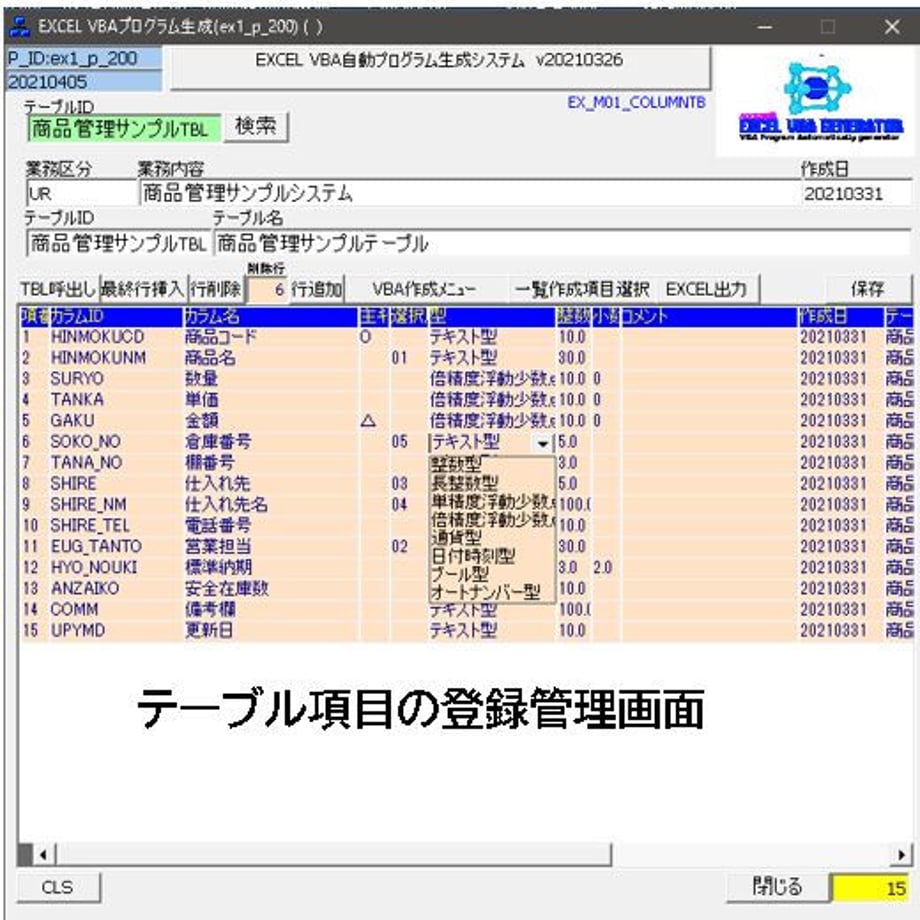
Task: Click the 閉じる close button
Action: (x=777, y=887)
